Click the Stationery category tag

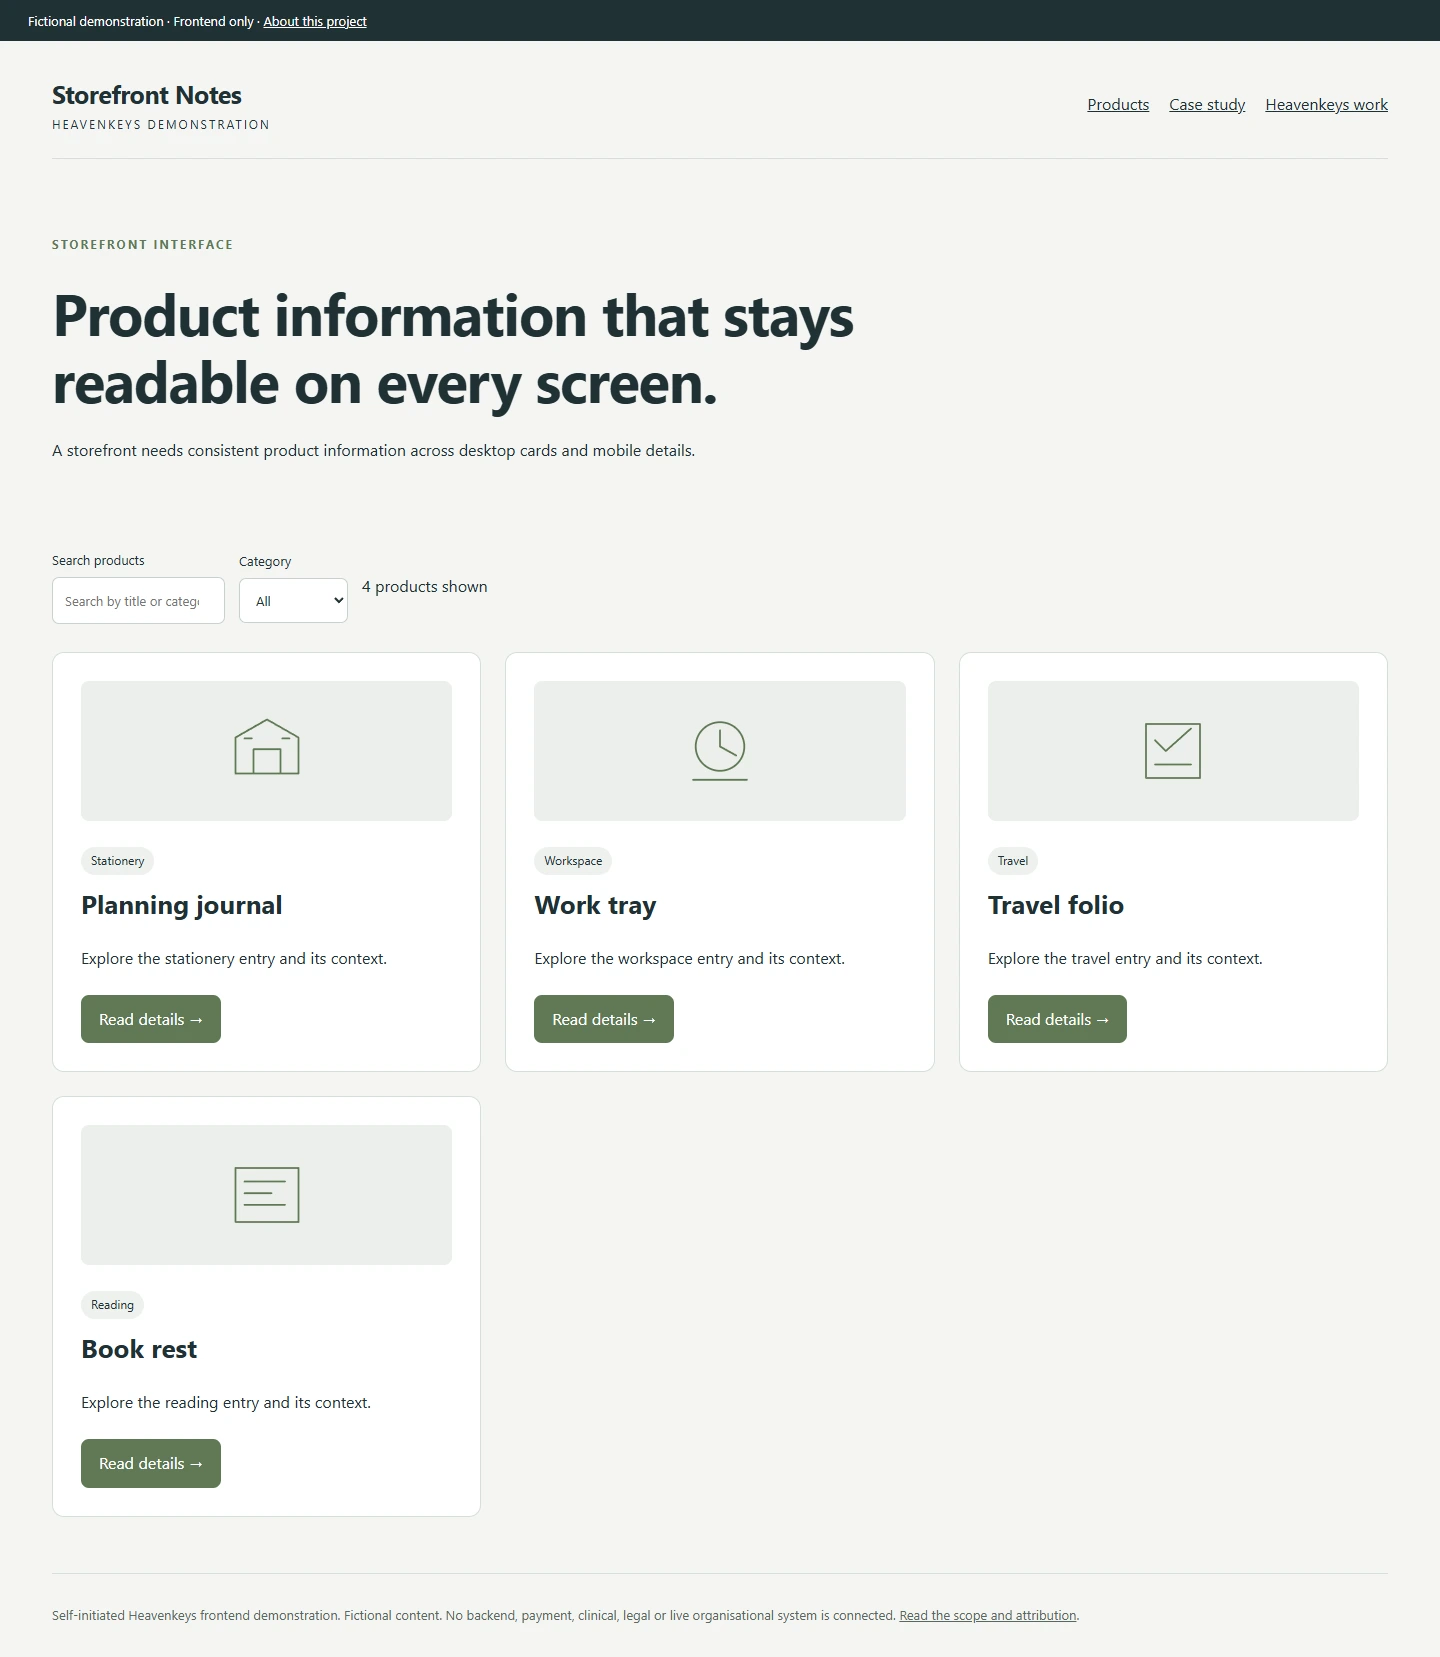[118, 861]
